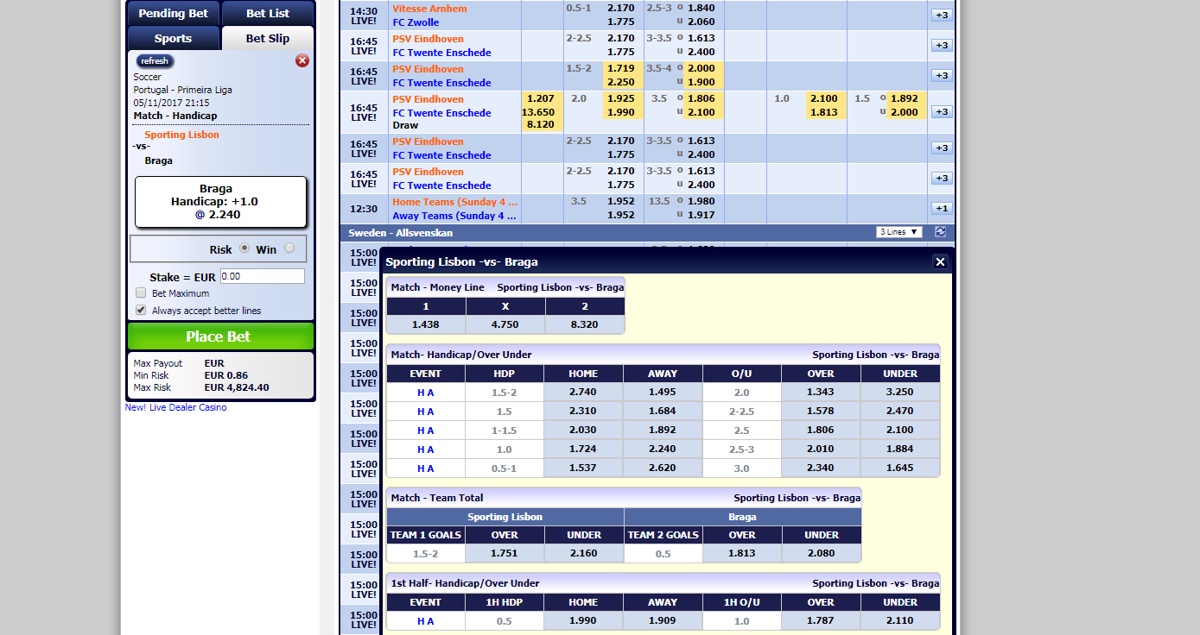Screen dimensions: 1200x635
Task: Click the Sweden - Allsvenskan league header
Action: 400,232
